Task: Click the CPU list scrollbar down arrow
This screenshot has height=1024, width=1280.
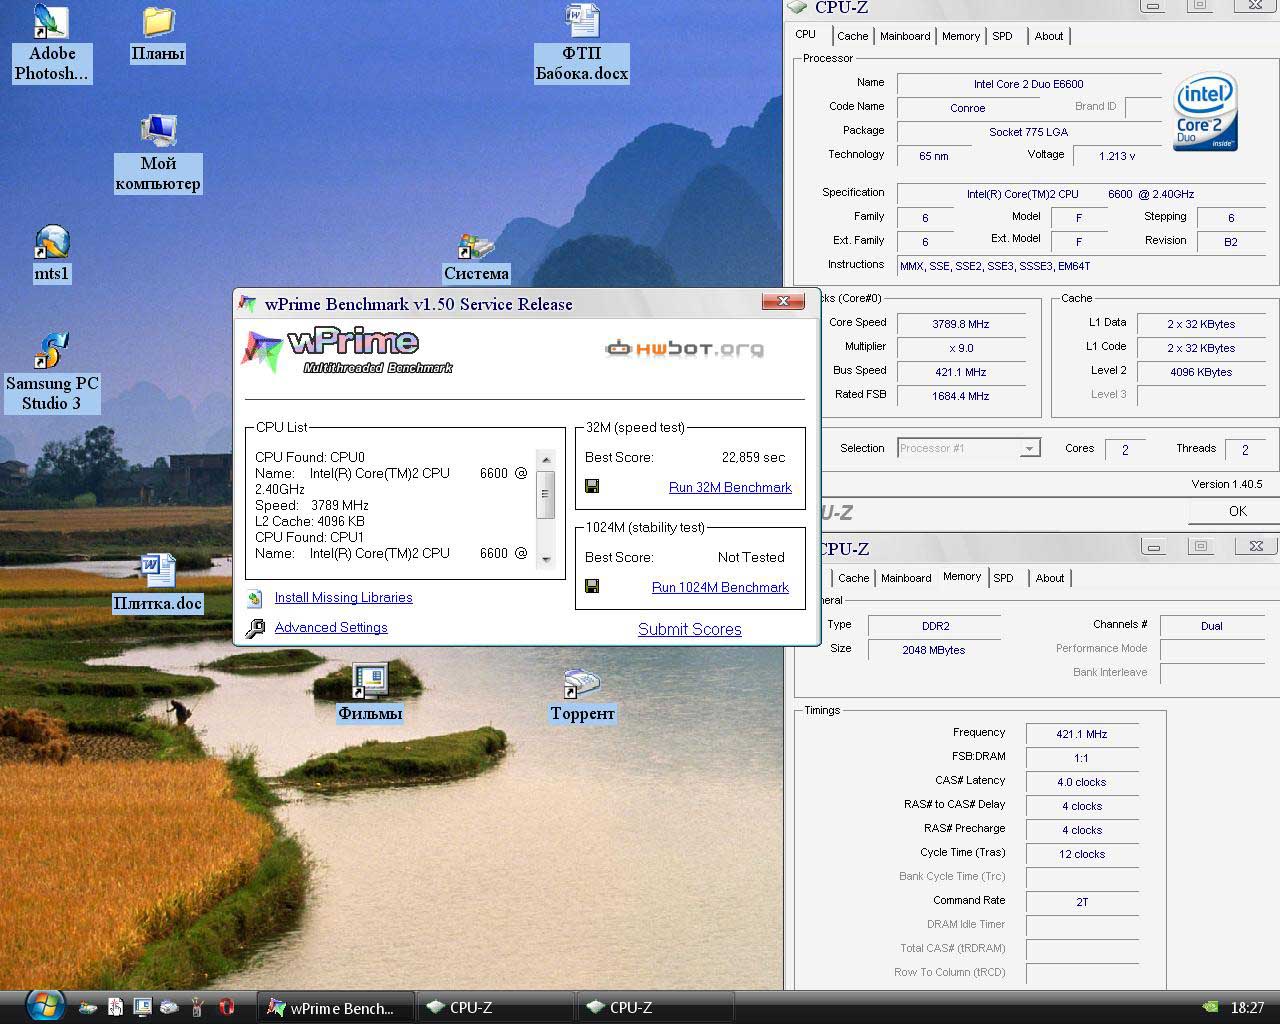Action: 545,559
